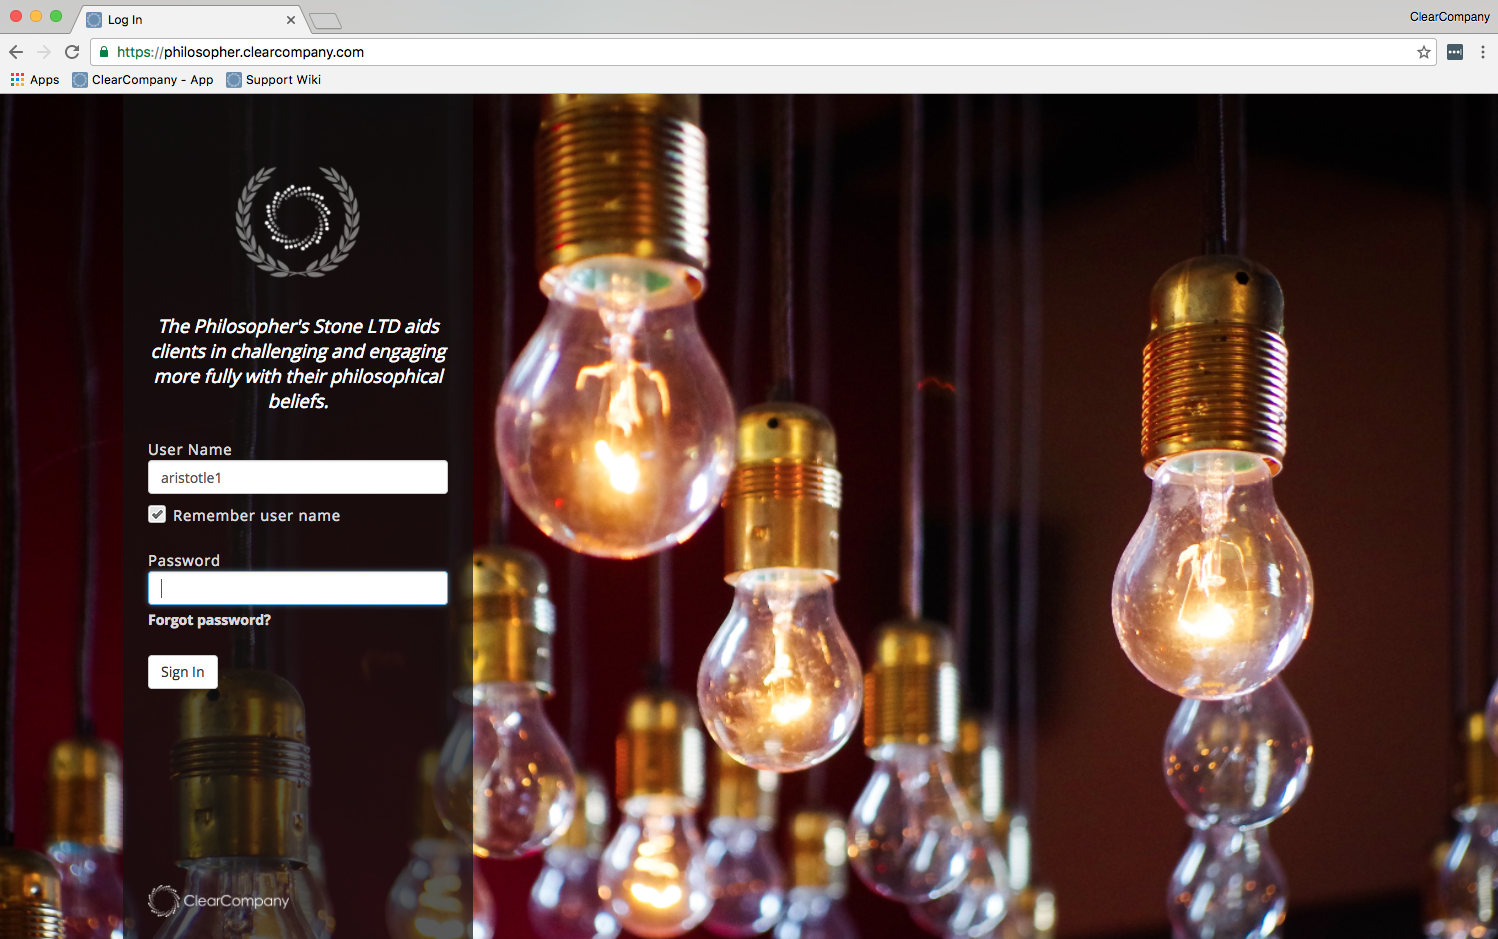This screenshot has width=1498, height=939.
Task: Click the 'User Name' label text
Action: (x=190, y=450)
